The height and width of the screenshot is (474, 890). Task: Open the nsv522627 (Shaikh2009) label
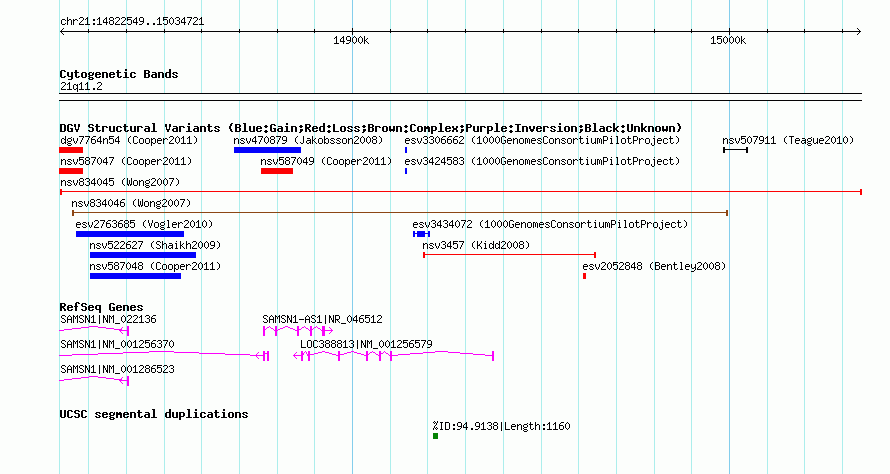(x=155, y=245)
